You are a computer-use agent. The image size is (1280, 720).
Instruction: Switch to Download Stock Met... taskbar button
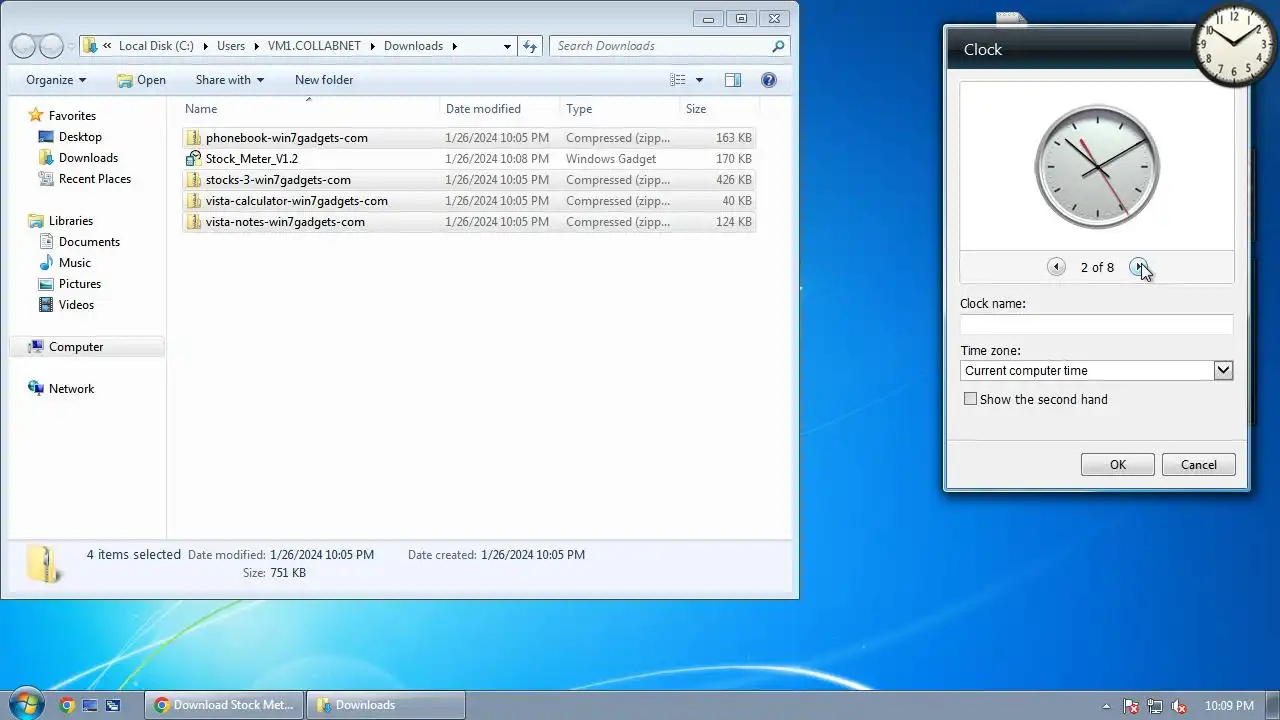[x=224, y=705]
